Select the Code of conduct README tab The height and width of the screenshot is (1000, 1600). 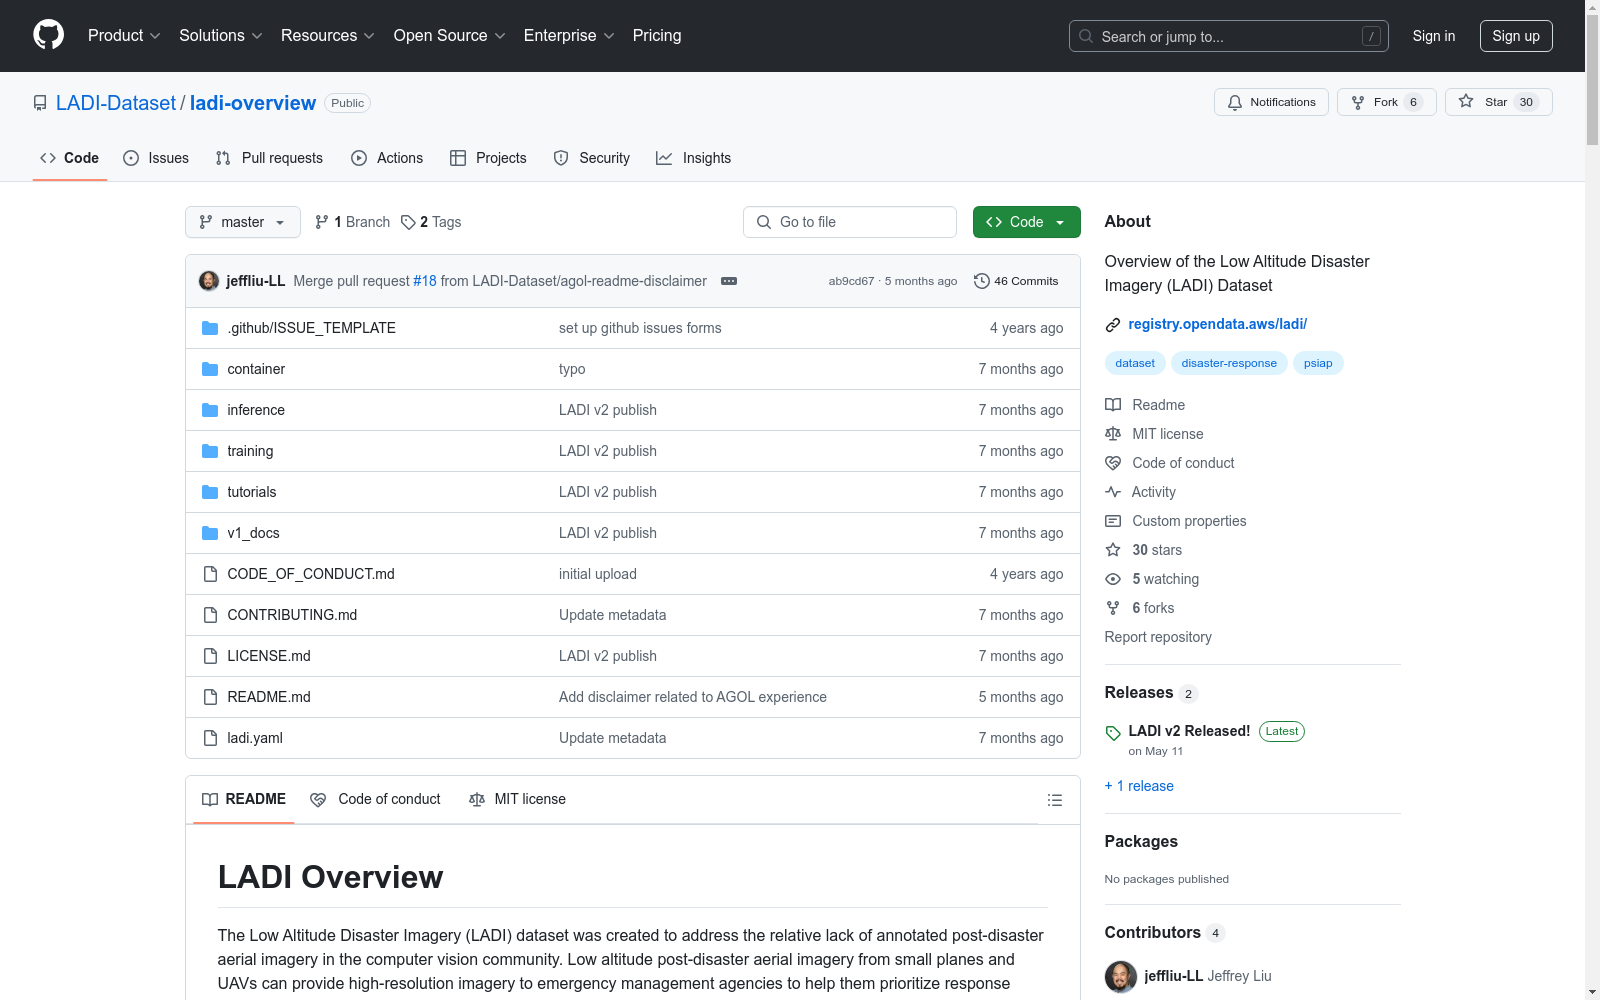(x=375, y=799)
